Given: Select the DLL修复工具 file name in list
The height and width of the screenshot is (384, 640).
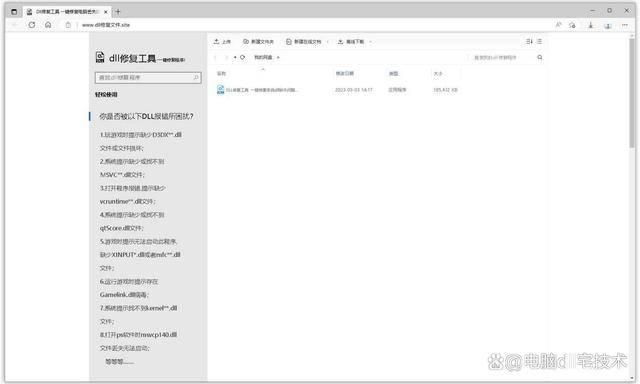Looking at the screenshot, I should click(262, 90).
